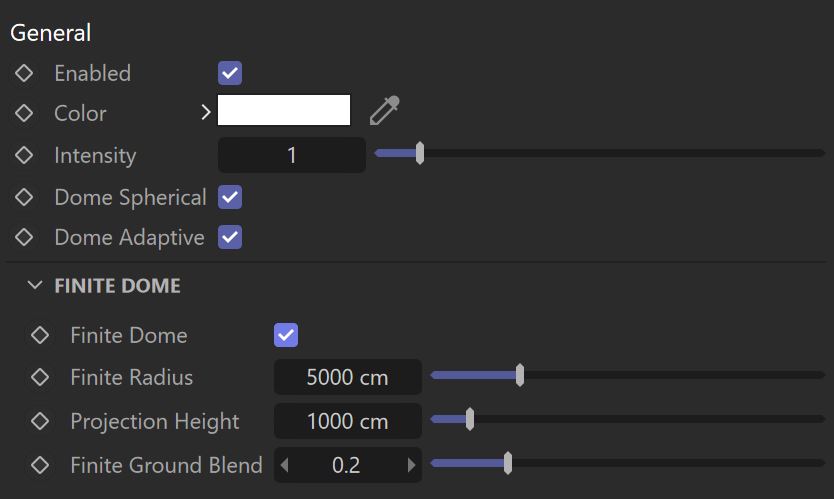Click the Finite Radius field 5000 cm
This screenshot has width=834, height=499.
tap(348, 377)
